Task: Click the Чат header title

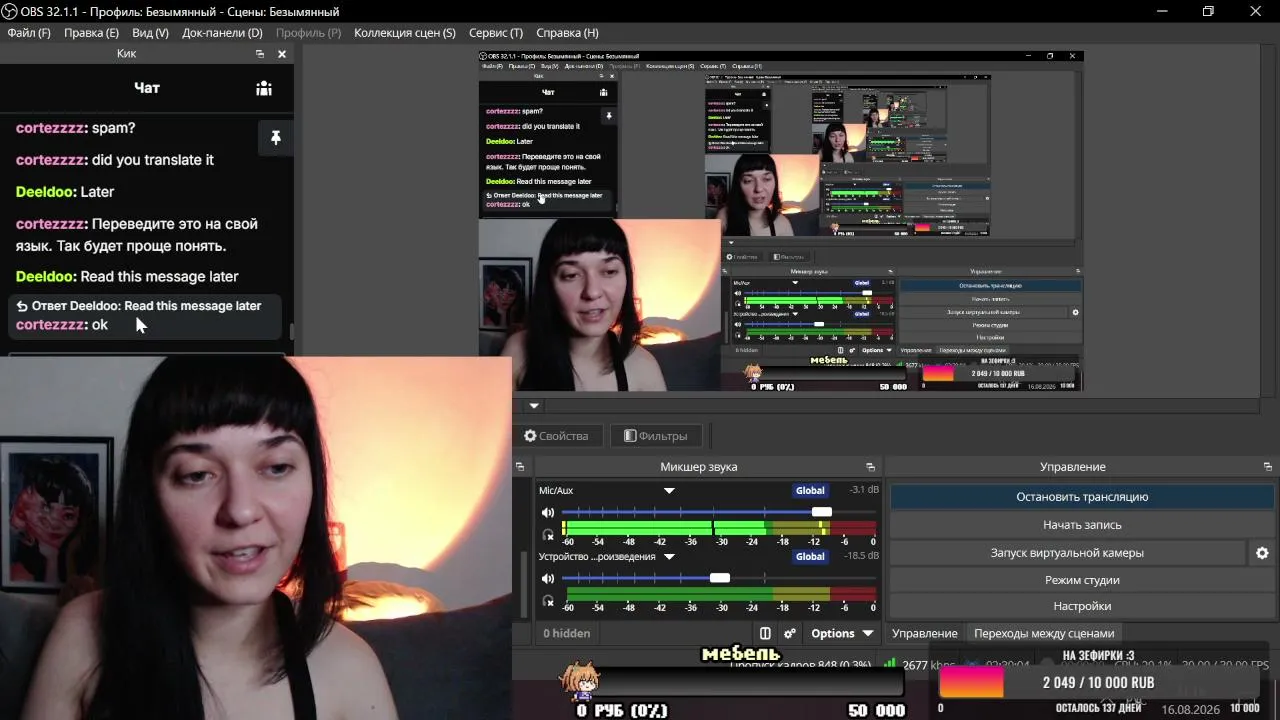Action: point(147,88)
